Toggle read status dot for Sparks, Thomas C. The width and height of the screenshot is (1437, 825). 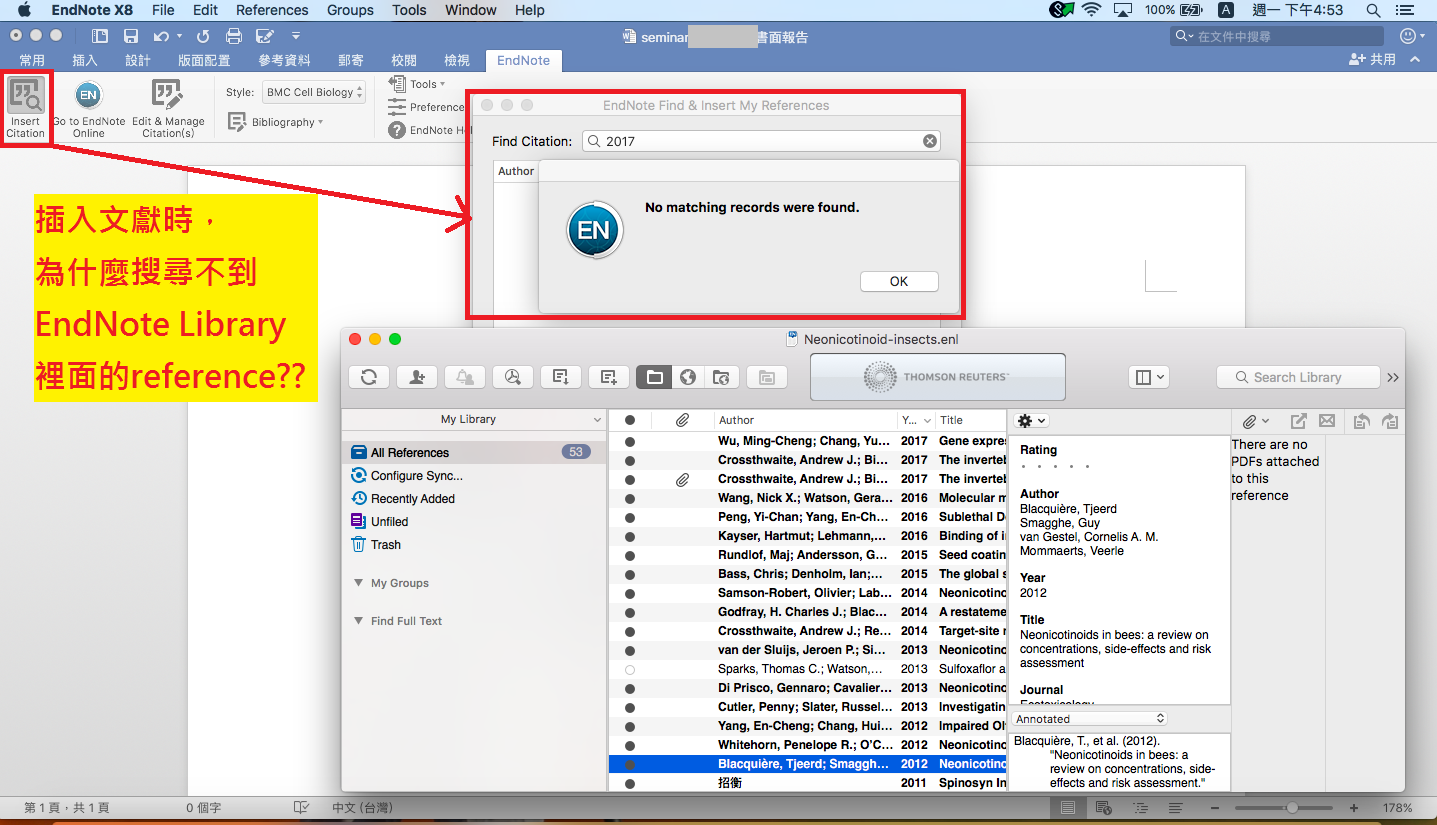point(629,669)
